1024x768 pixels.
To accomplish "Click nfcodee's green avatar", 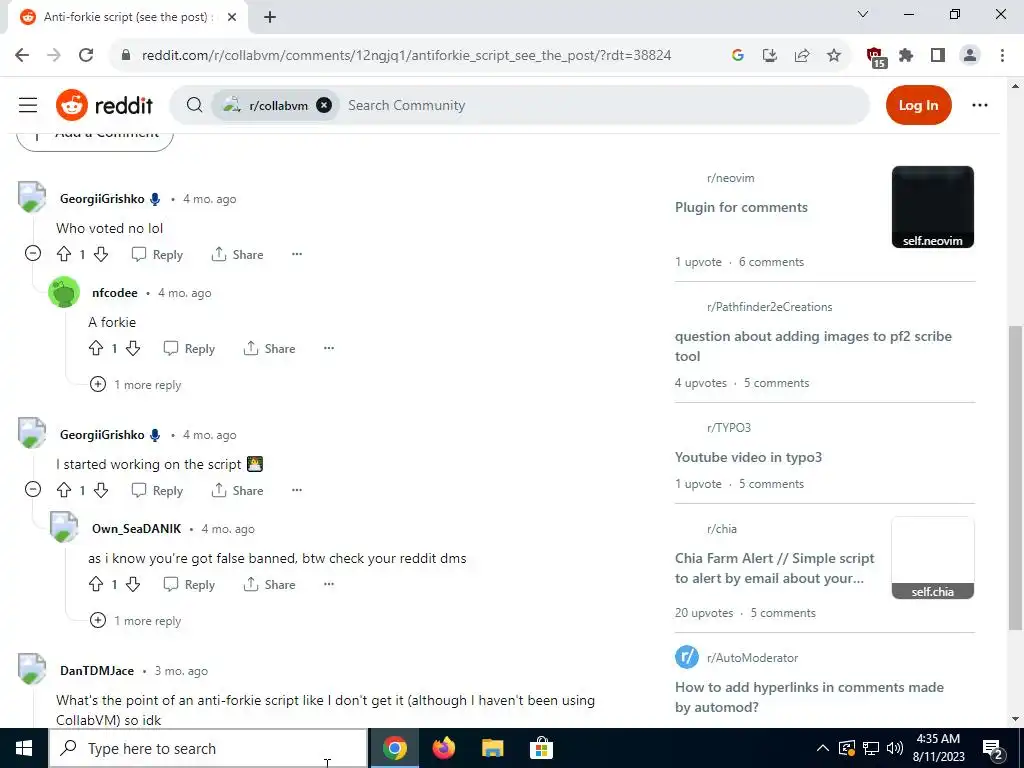I will point(64,293).
